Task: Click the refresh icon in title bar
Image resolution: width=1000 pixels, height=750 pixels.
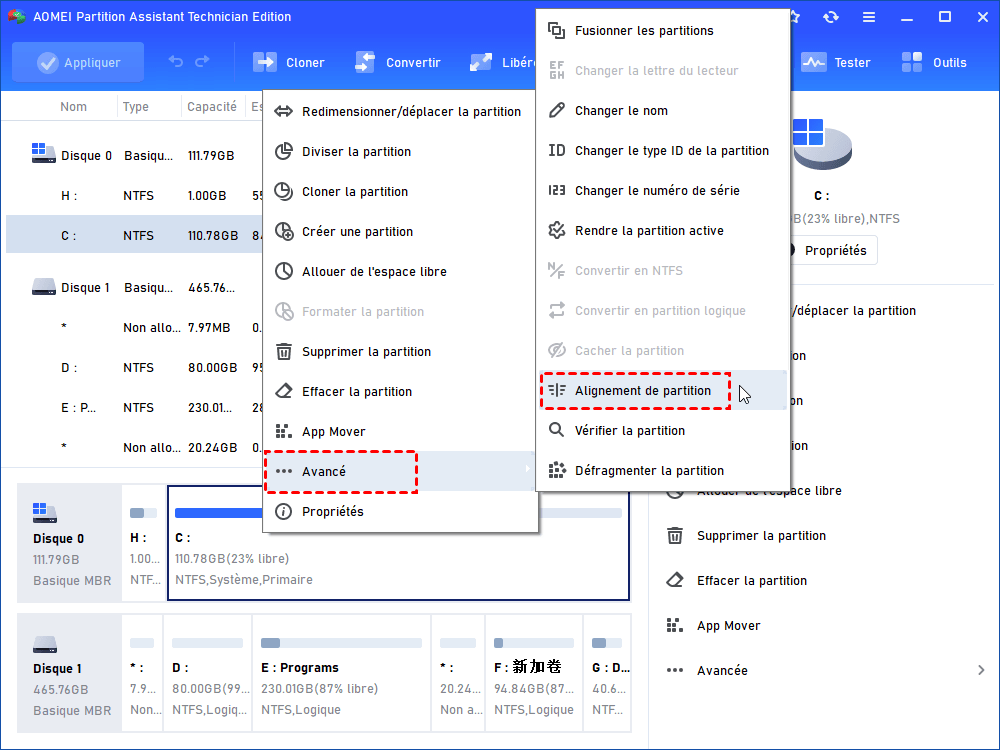Action: point(830,17)
